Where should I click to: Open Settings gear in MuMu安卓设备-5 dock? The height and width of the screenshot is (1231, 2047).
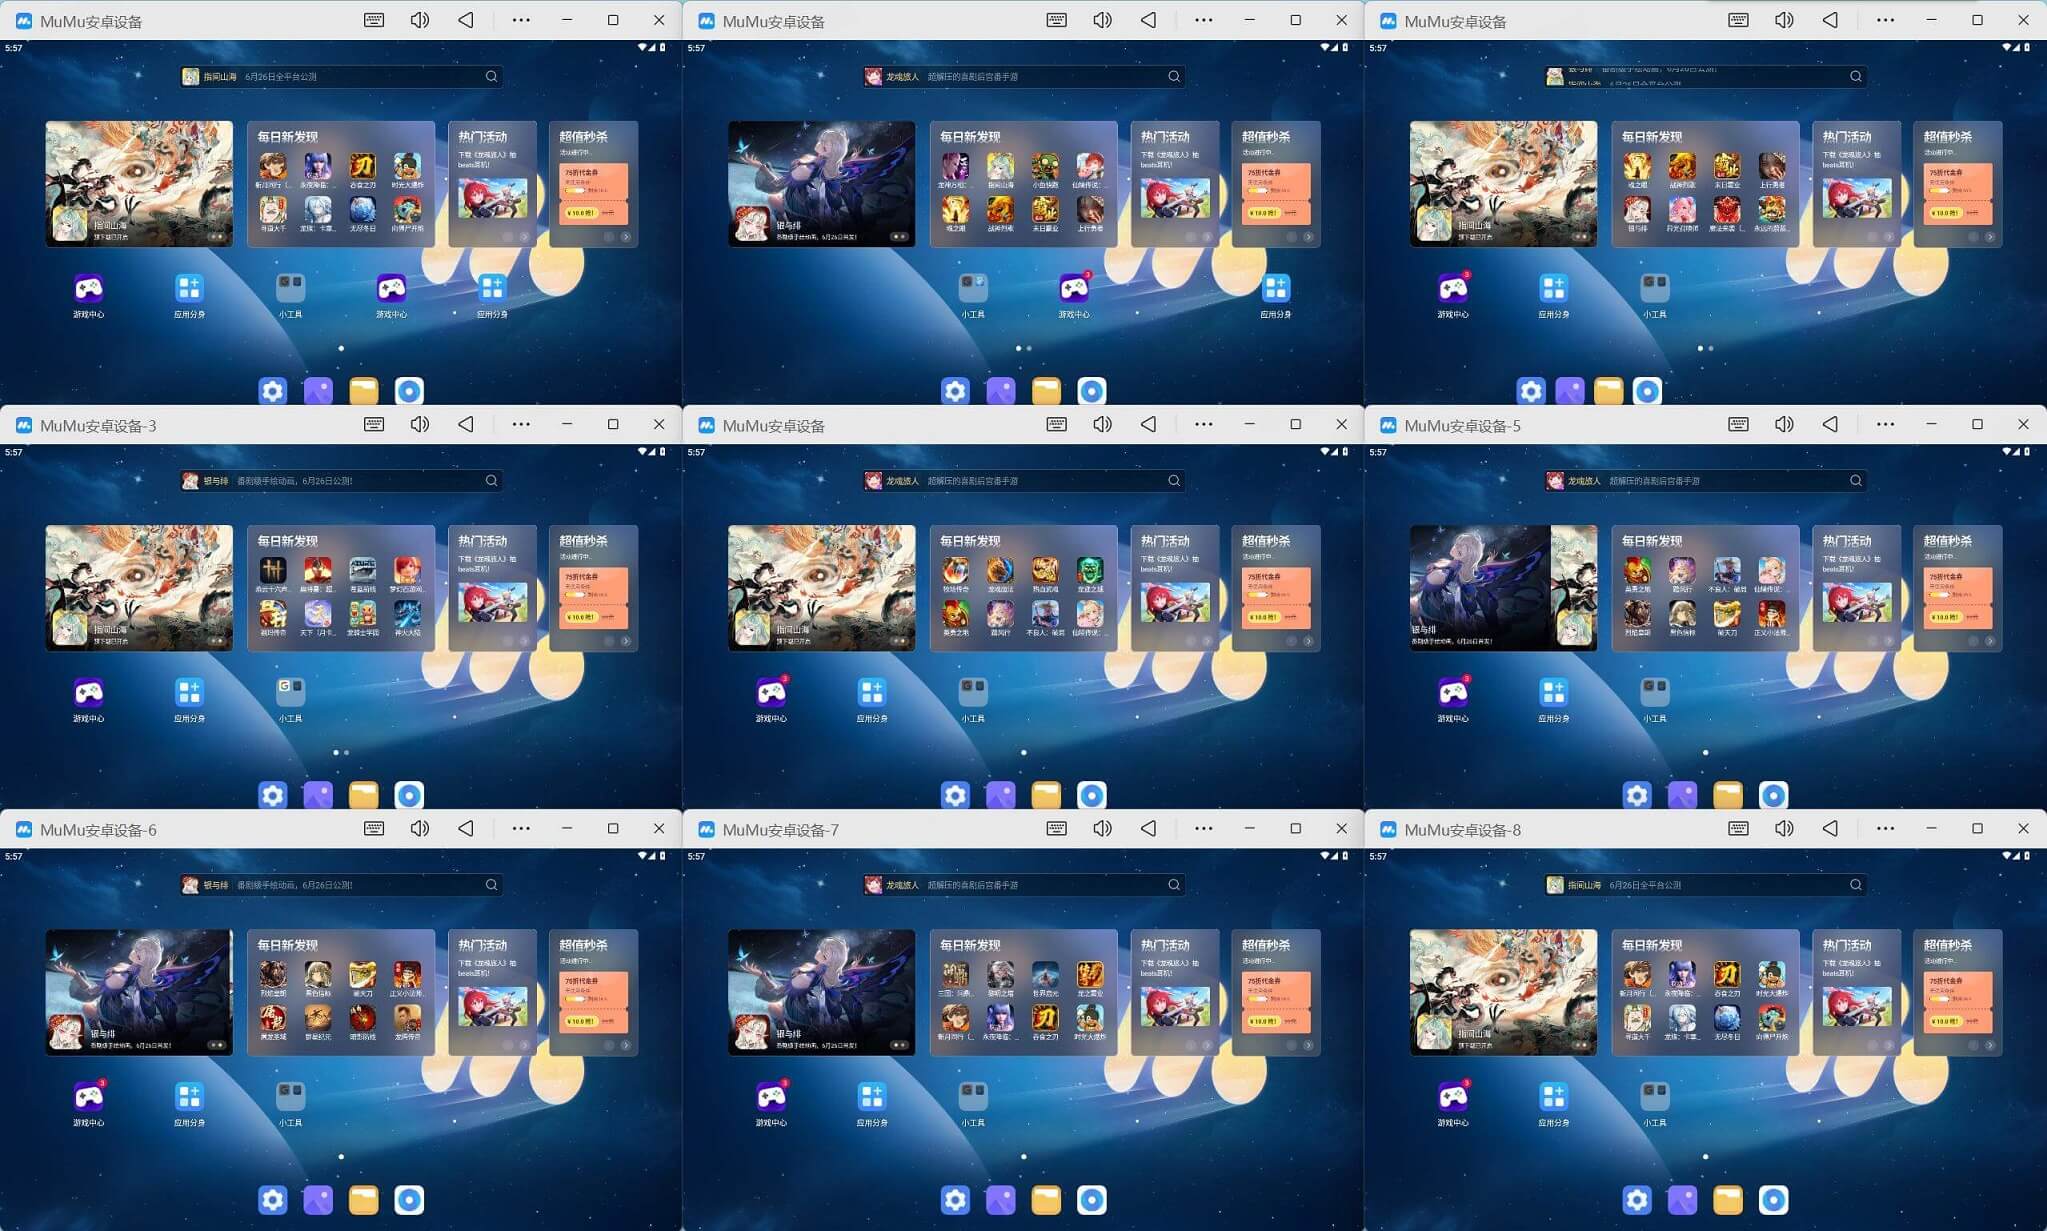pyautogui.click(x=1637, y=795)
